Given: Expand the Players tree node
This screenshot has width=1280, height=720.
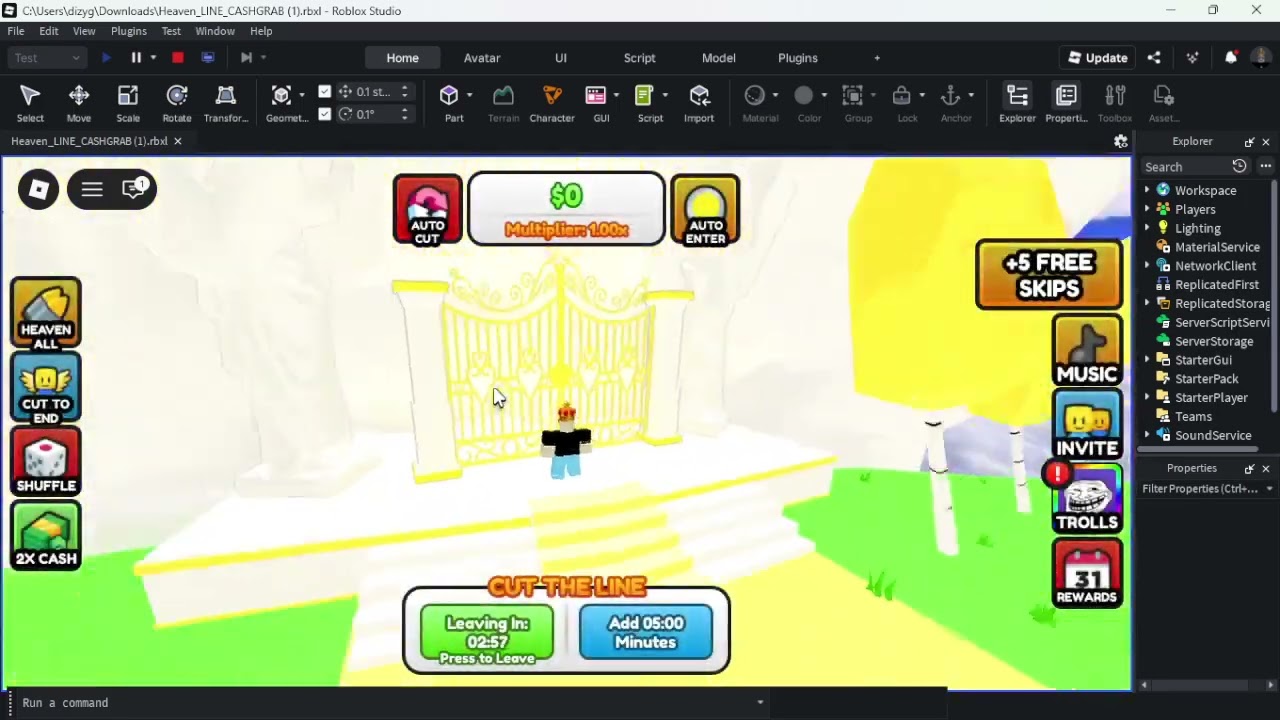Looking at the screenshot, I should [x=1147, y=209].
